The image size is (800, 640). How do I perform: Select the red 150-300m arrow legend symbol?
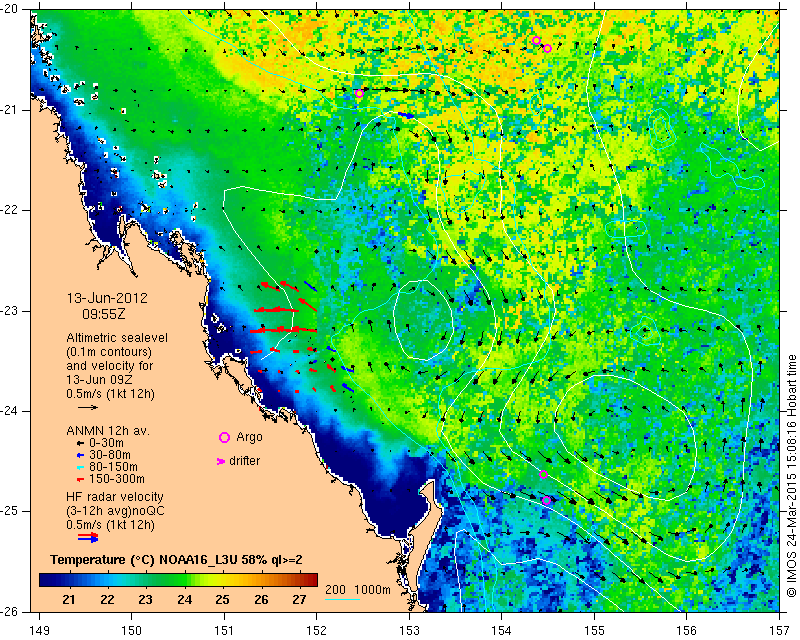pyautogui.click(x=80, y=480)
